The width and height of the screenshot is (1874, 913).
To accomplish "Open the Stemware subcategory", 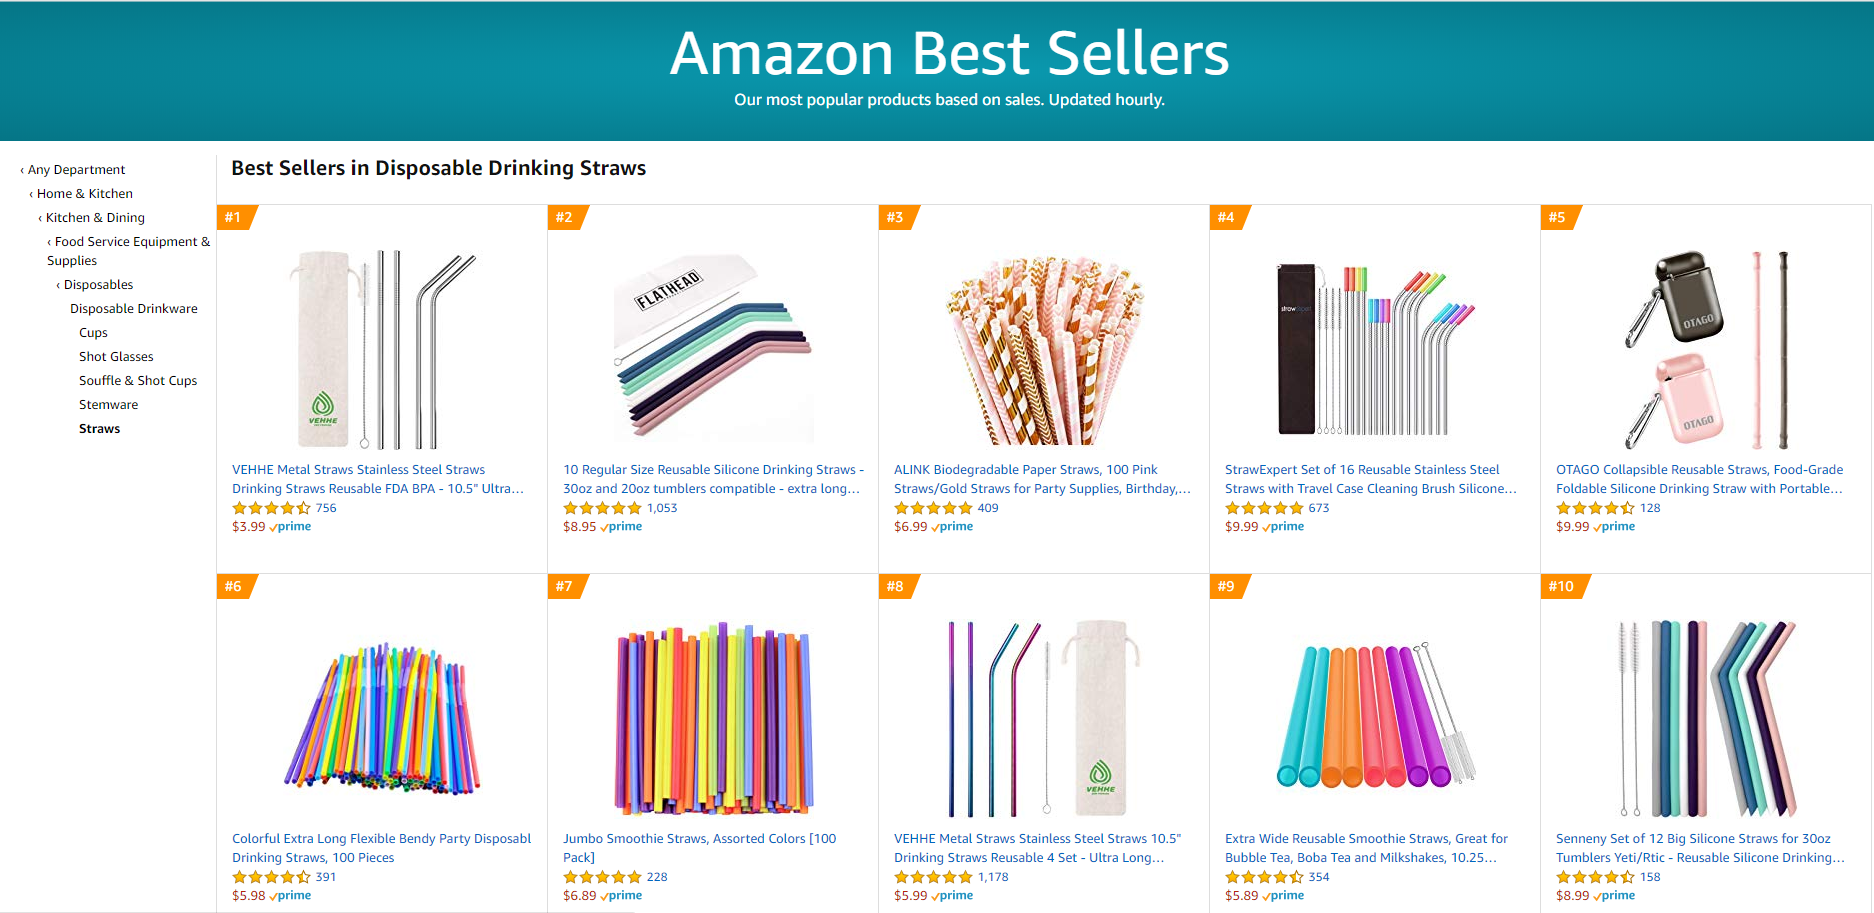I will tap(108, 405).
